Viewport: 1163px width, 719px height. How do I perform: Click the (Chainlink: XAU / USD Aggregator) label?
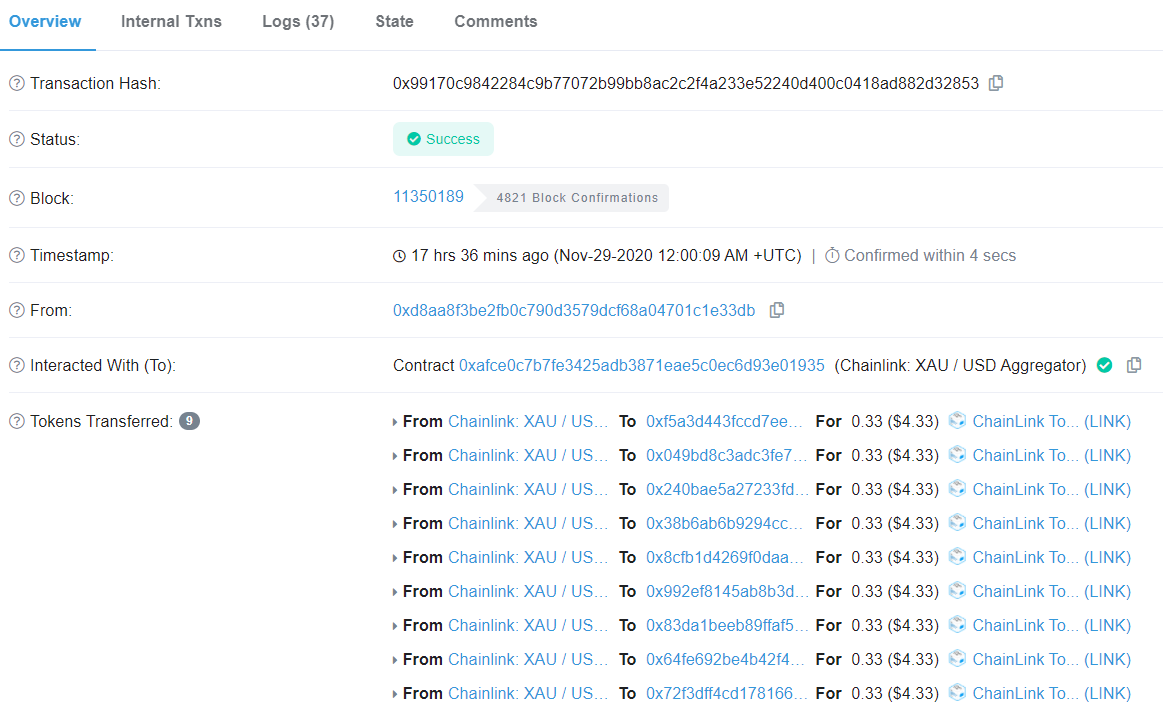coord(961,365)
